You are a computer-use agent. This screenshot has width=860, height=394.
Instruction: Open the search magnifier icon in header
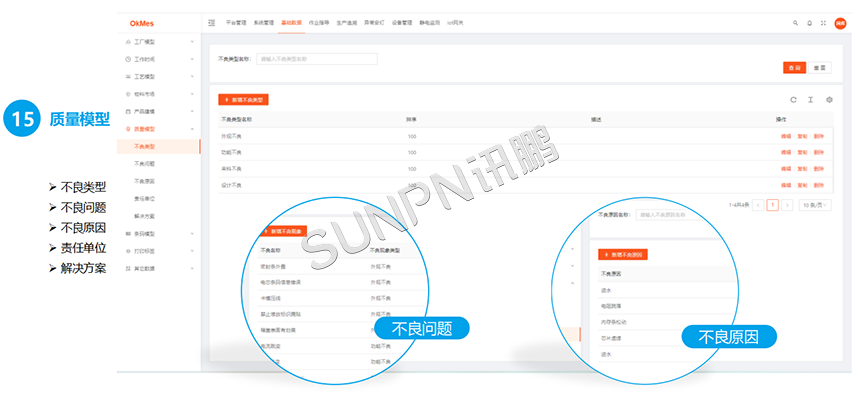coord(795,23)
